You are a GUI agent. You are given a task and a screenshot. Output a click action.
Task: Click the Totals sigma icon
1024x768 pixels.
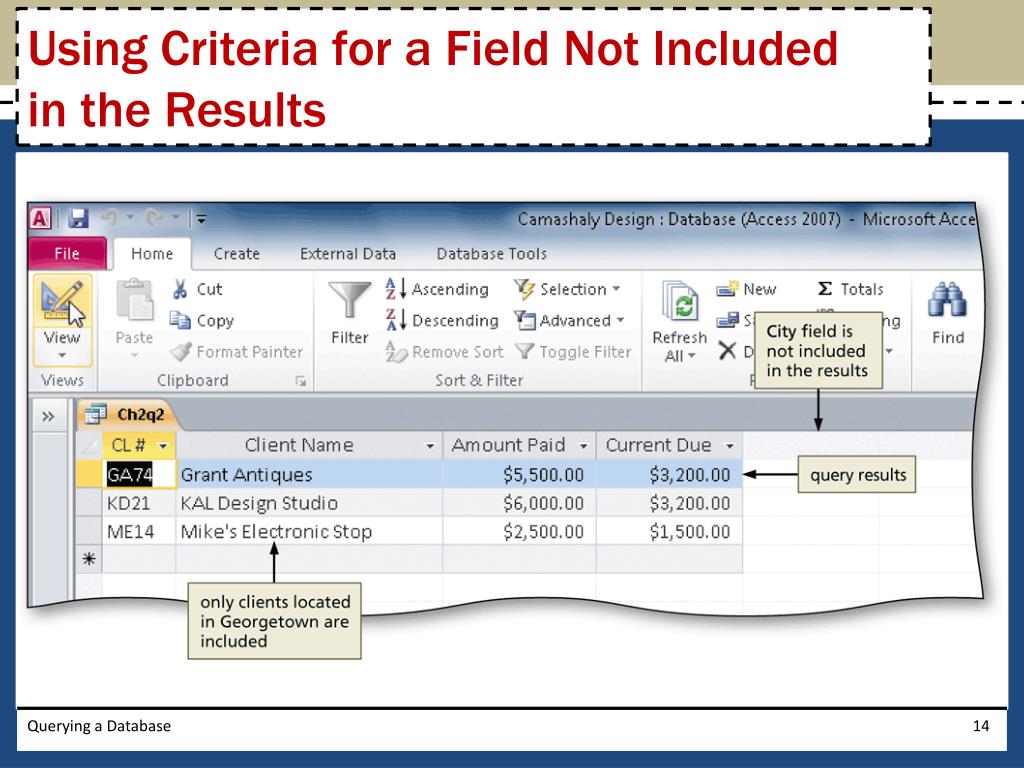point(825,289)
